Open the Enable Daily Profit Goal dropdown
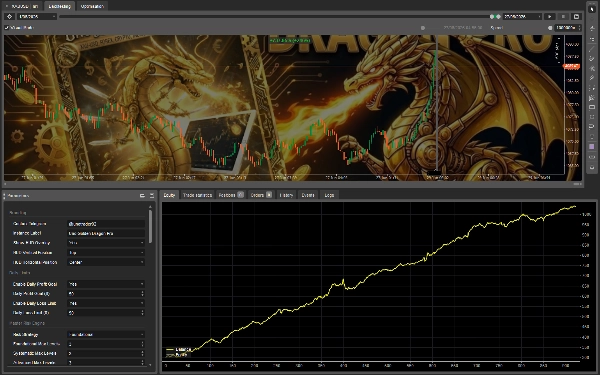 (x=106, y=284)
